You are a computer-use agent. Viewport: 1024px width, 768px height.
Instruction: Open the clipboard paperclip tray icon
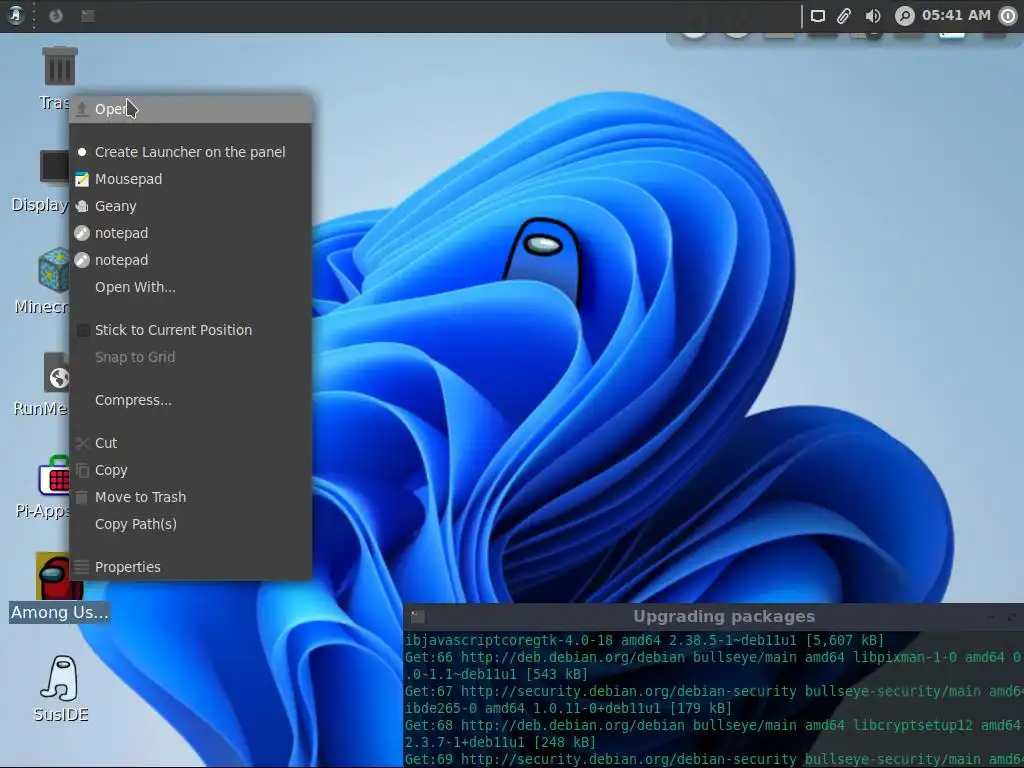[x=844, y=16]
